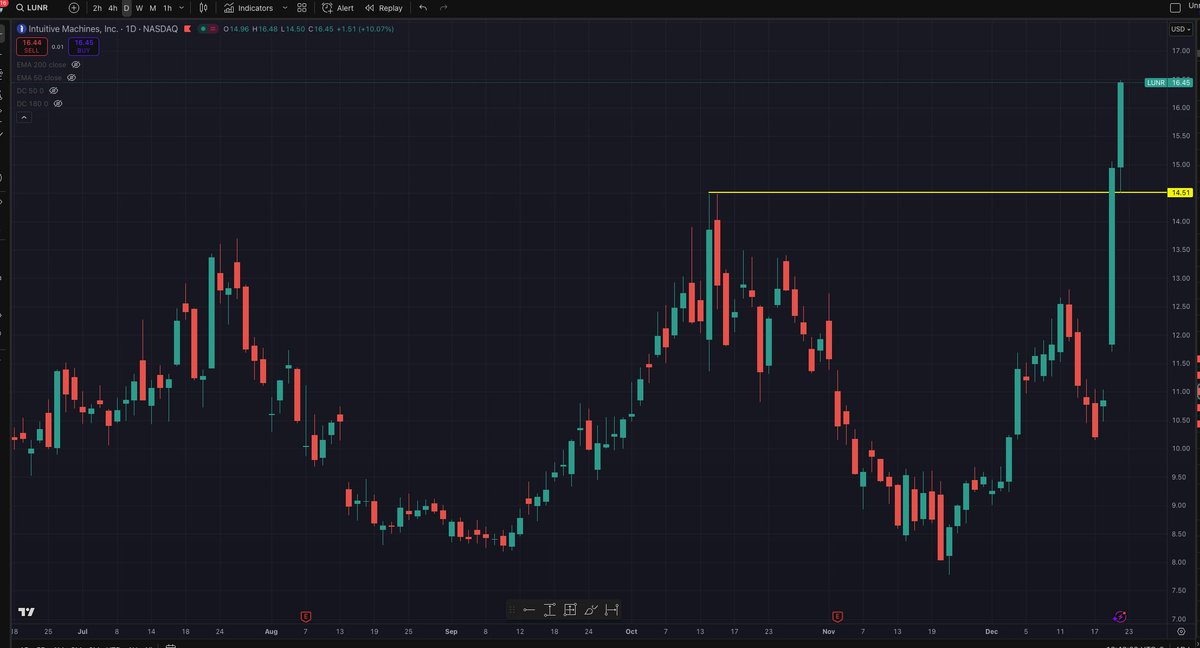Select the price range measure tool
Screen dimensions: 1200x648
(549, 610)
